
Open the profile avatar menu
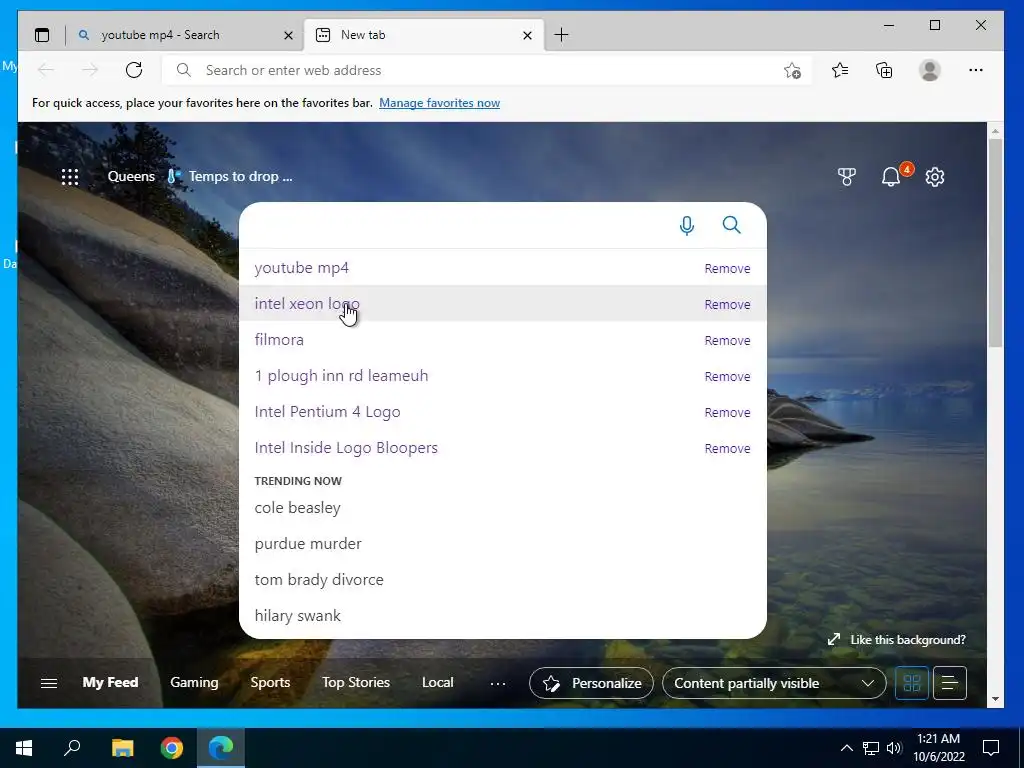tap(929, 70)
